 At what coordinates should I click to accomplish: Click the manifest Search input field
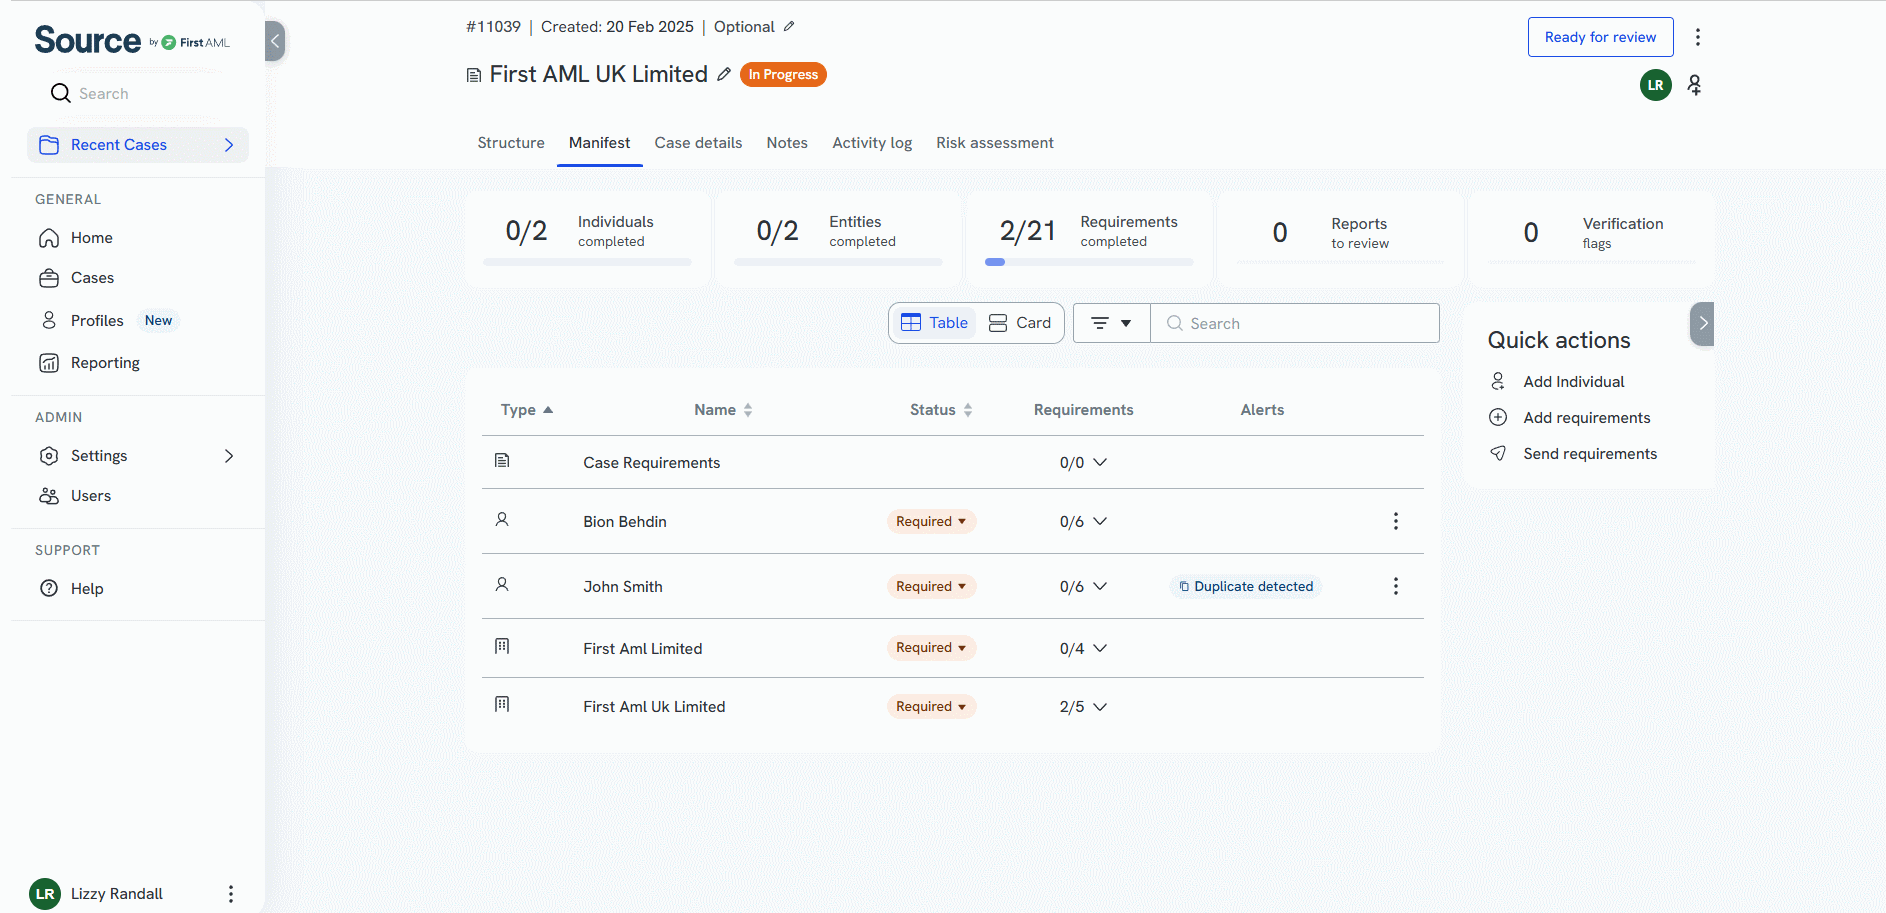(1295, 323)
